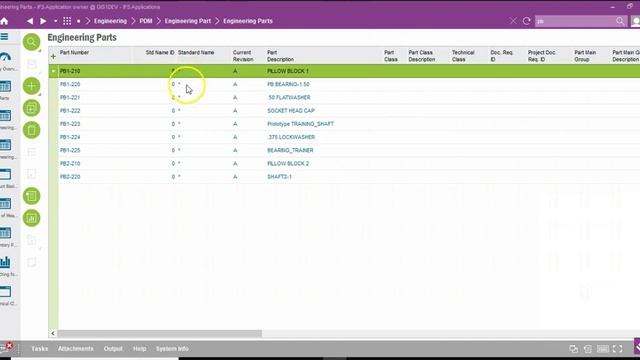
Task: Click the red error notification icon
Action: 9,346
